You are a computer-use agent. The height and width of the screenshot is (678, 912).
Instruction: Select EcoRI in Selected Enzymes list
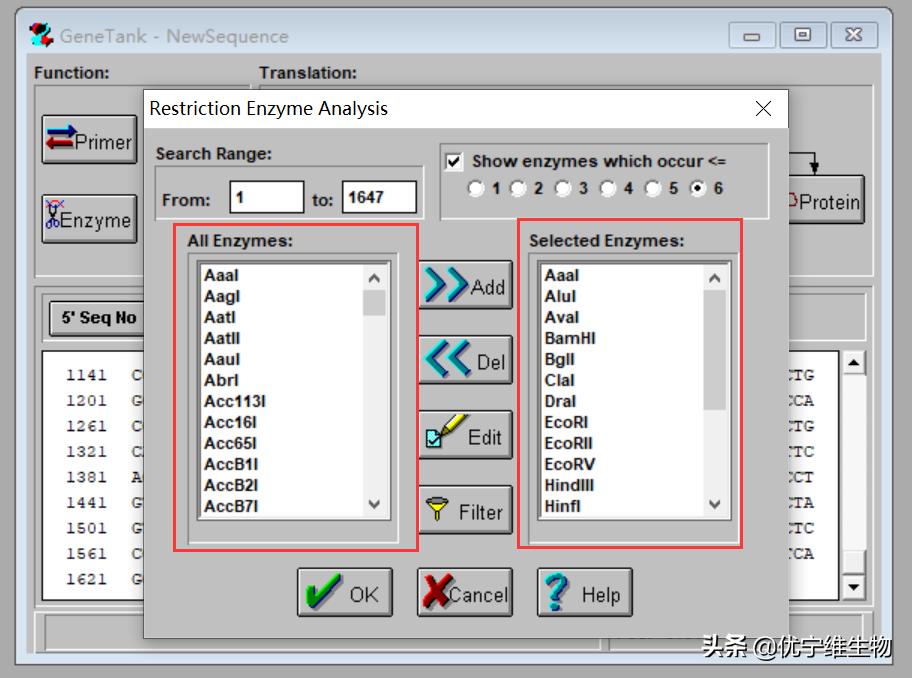pos(567,422)
